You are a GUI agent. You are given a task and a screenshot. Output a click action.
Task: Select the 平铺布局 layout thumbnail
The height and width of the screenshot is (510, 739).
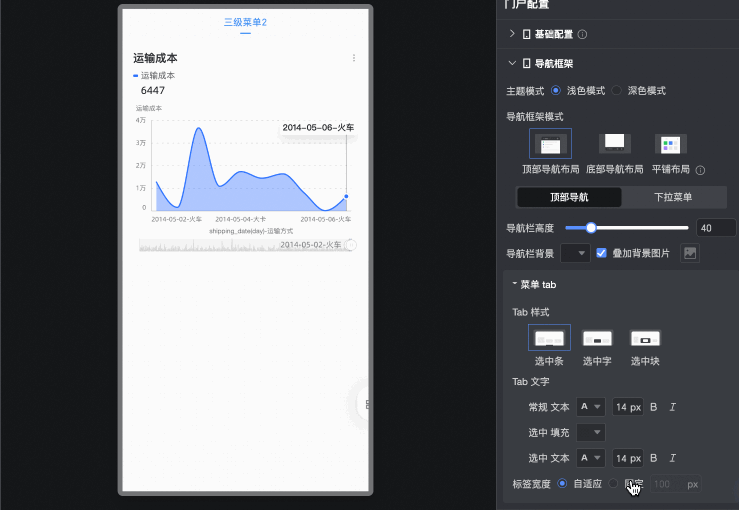click(x=671, y=144)
